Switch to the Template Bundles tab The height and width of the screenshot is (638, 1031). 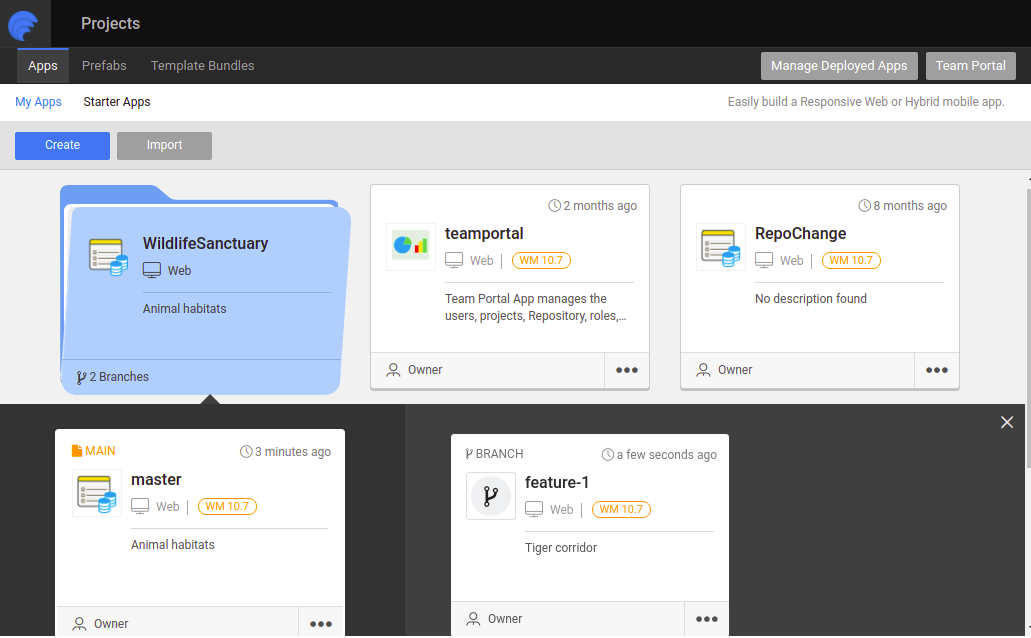click(x=202, y=66)
